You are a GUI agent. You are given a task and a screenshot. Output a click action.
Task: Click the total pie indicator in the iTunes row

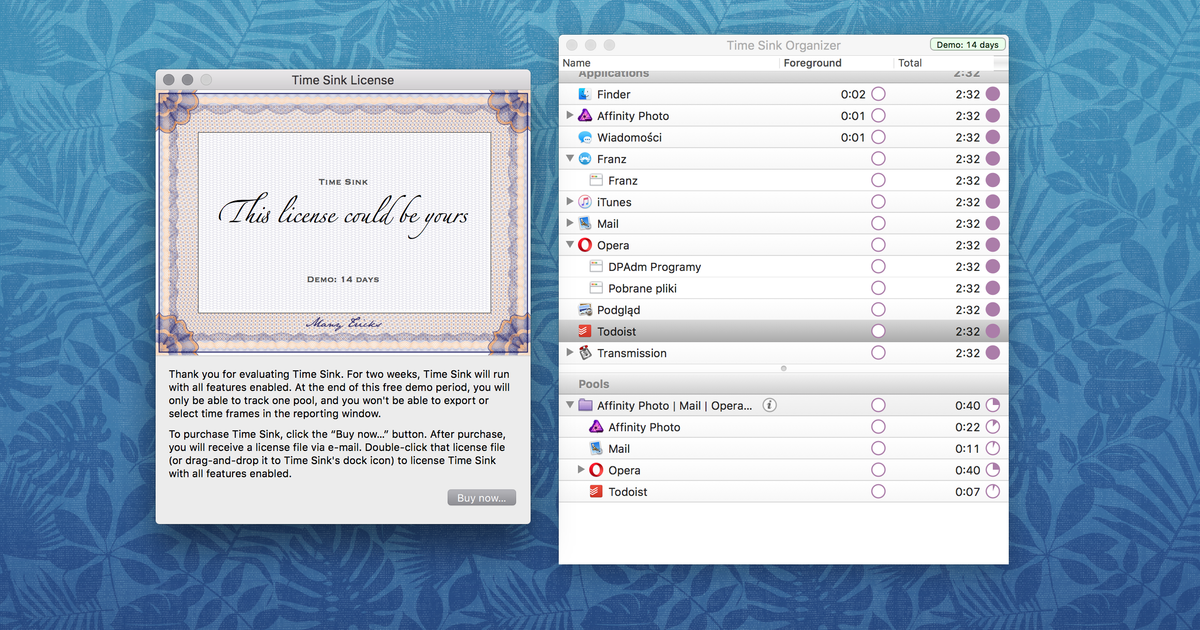993,202
